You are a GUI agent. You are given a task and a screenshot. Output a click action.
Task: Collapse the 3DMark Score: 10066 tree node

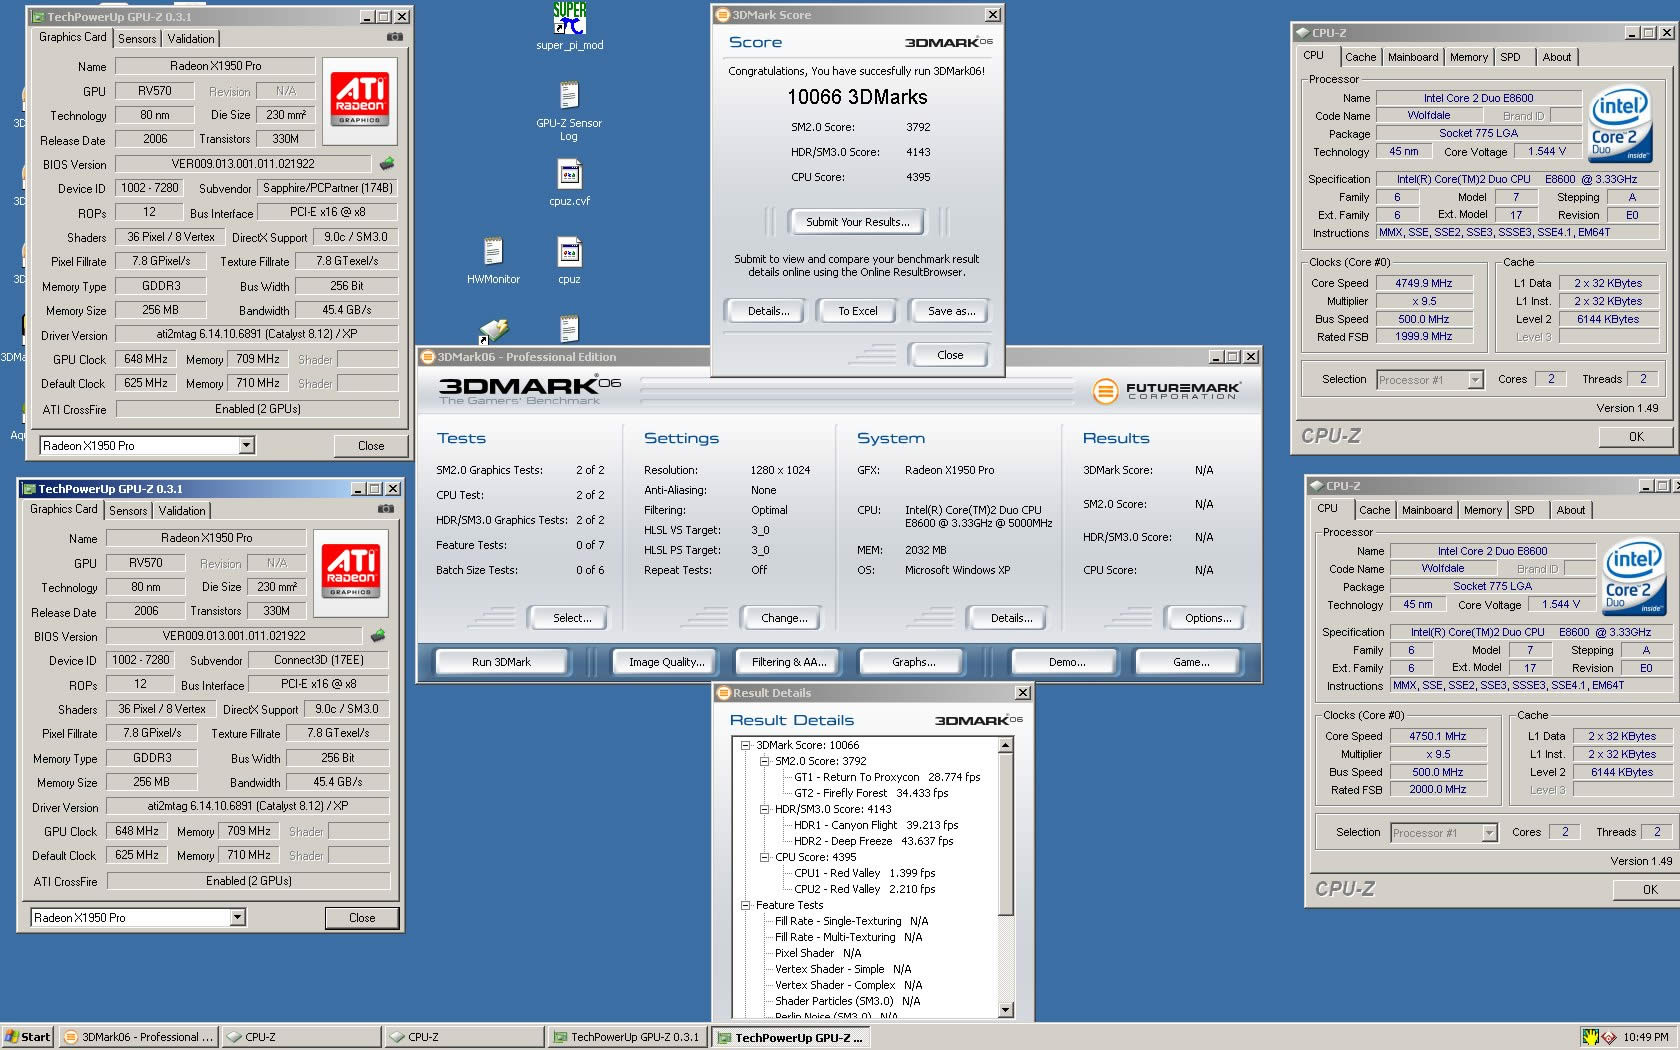[745, 745]
